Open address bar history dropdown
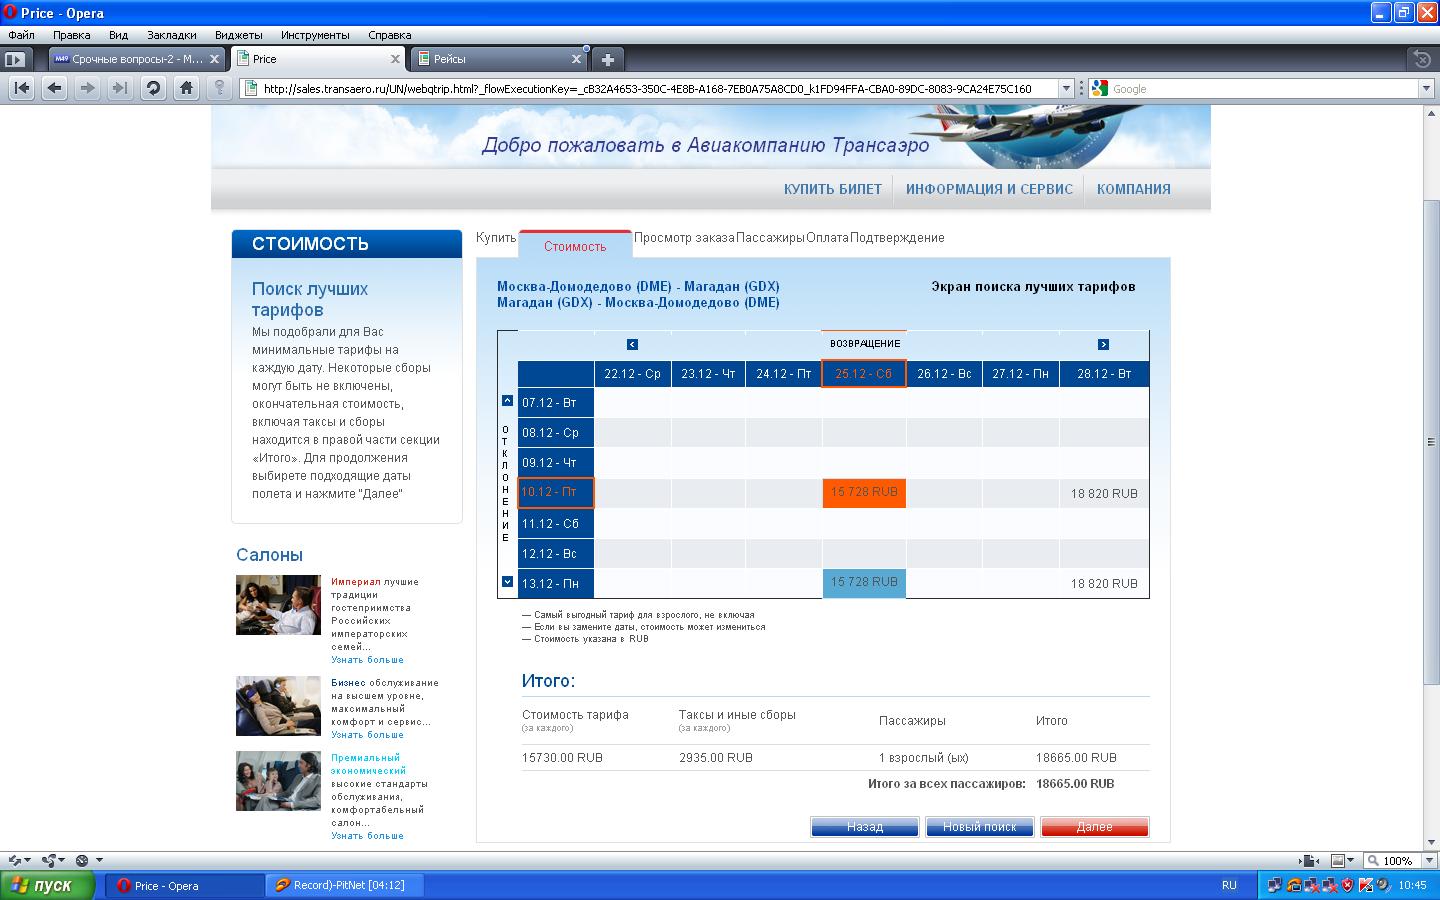The height and width of the screenshot is (900, 1440). (x=1066, y=88)
